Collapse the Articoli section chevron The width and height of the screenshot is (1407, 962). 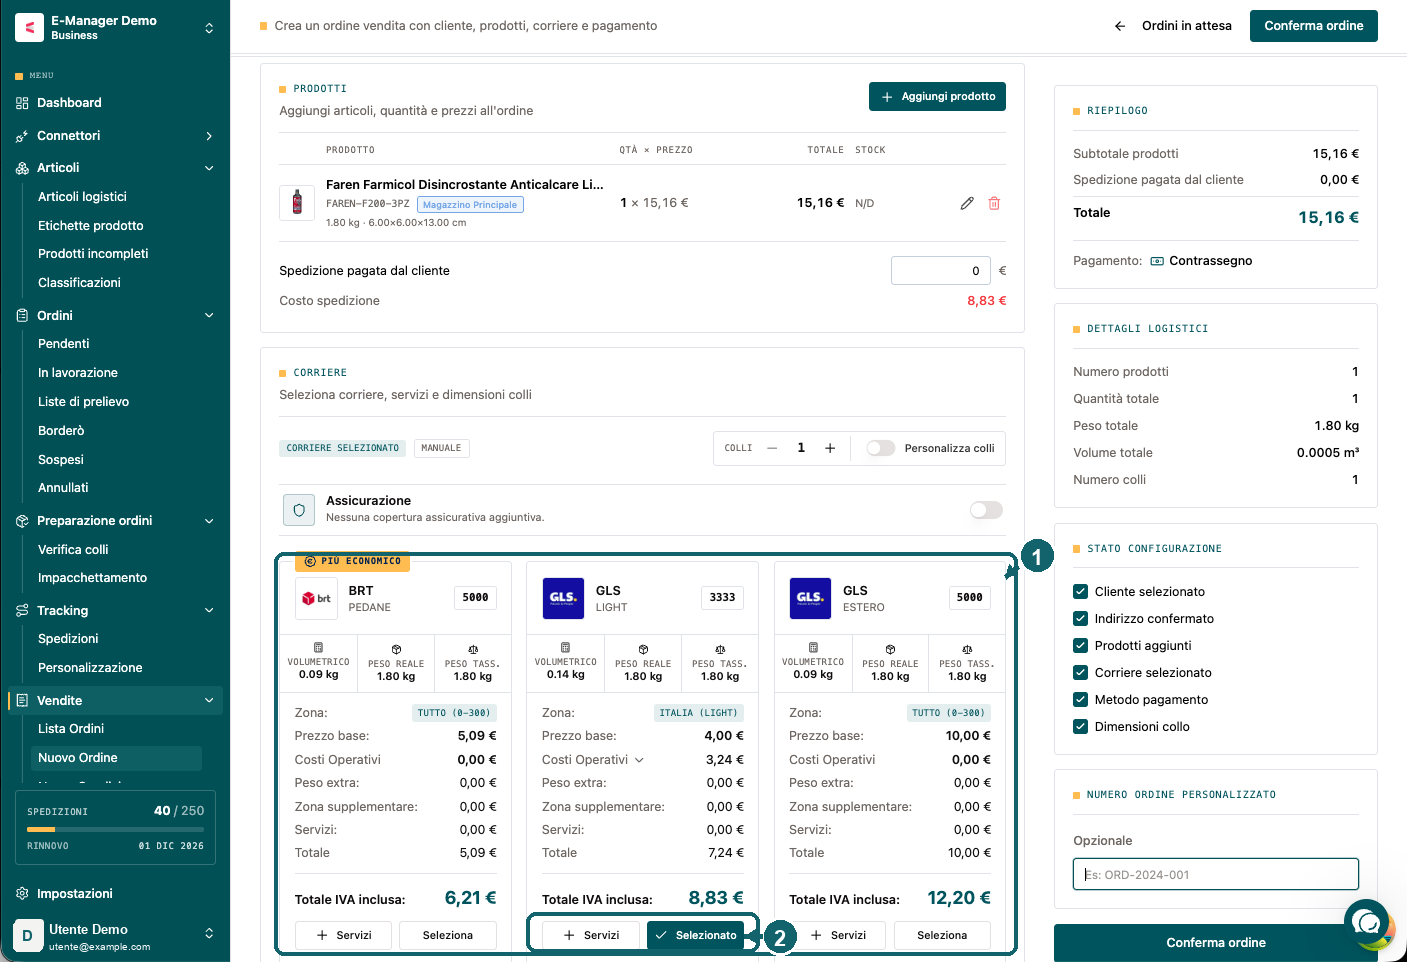209,168
